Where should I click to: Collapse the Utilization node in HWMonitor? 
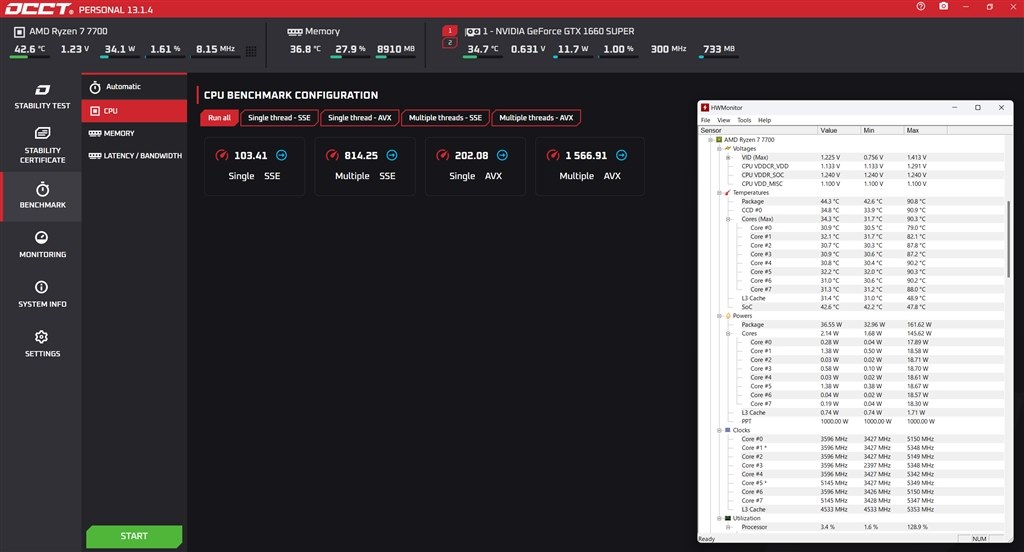tap(719, 518)
